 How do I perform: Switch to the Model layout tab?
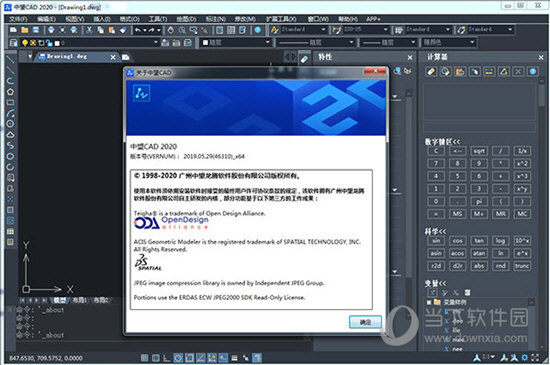point(60,300)
